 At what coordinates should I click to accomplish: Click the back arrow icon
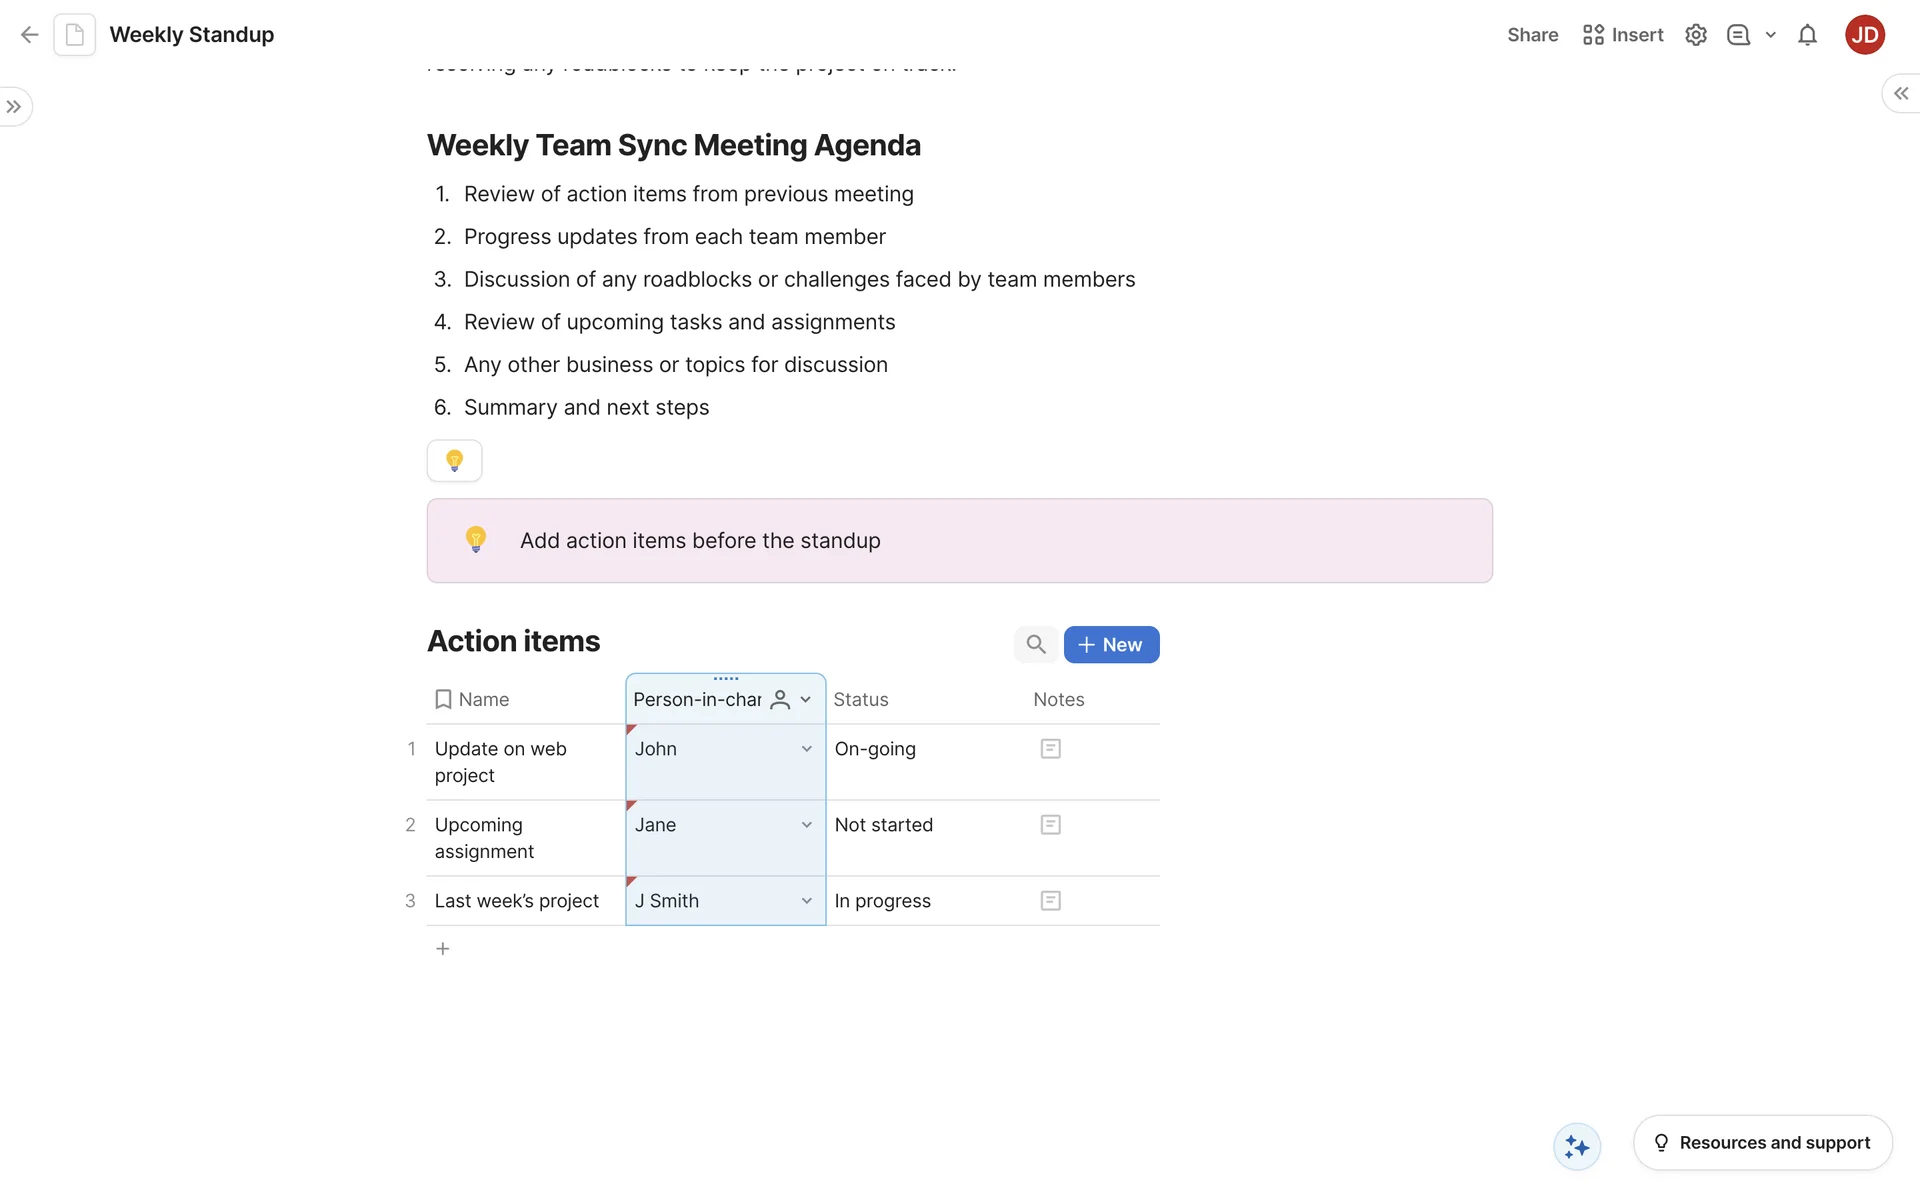(x=29, y=35)
